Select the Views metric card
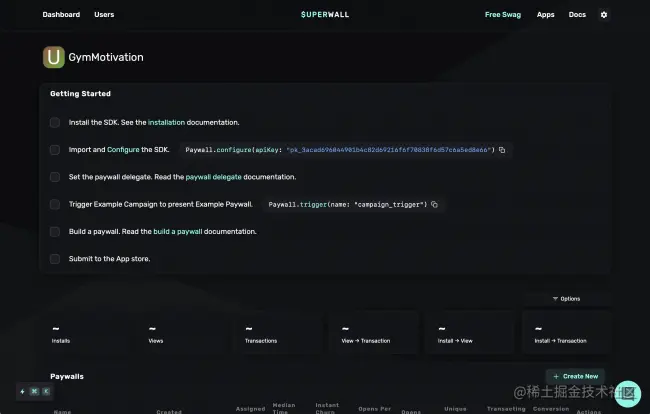Viewport: 650px width, 414px height. [x=182, y=333]
